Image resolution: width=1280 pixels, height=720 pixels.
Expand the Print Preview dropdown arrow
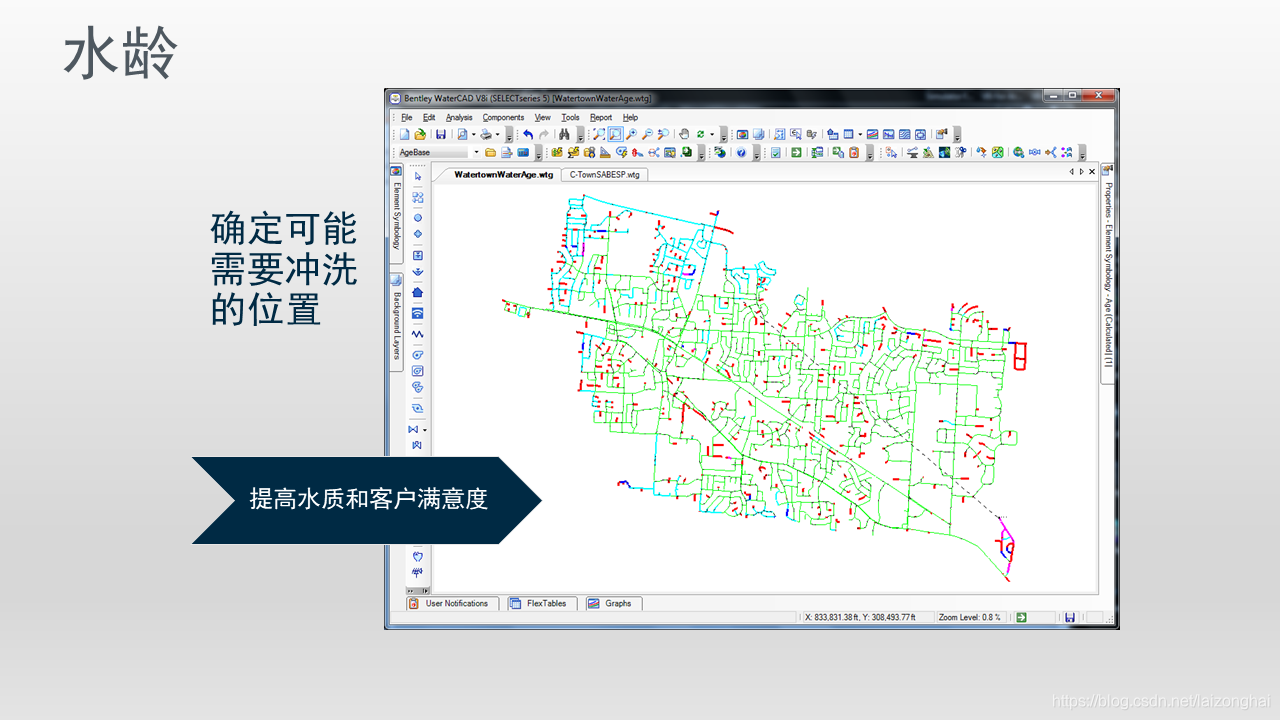(x=474, y=134)
